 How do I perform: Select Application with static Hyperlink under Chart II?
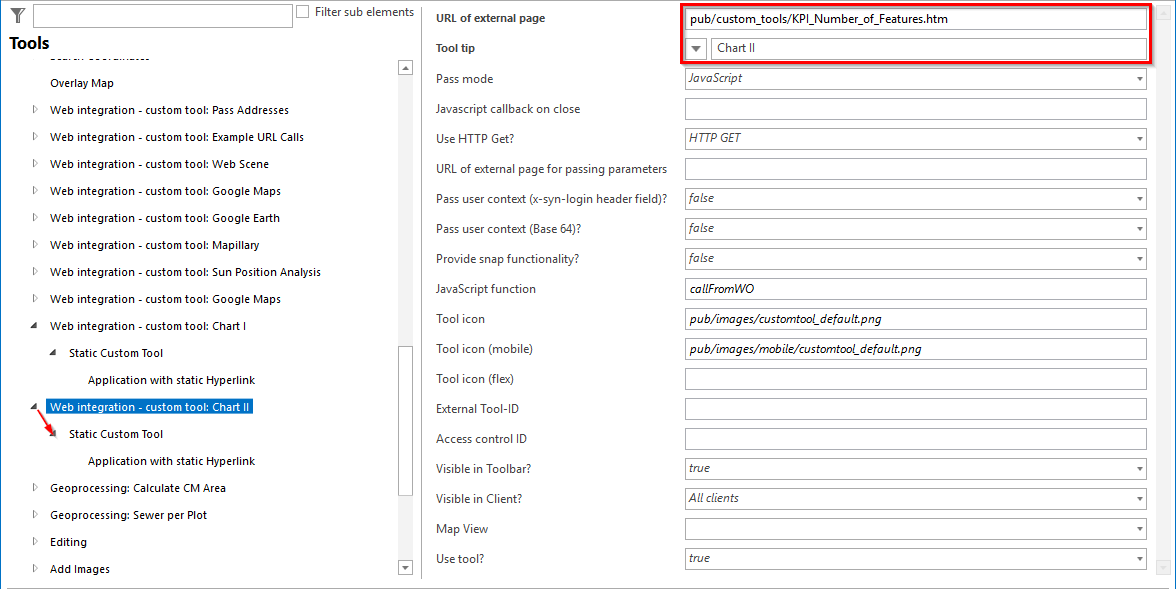point(170,461)
